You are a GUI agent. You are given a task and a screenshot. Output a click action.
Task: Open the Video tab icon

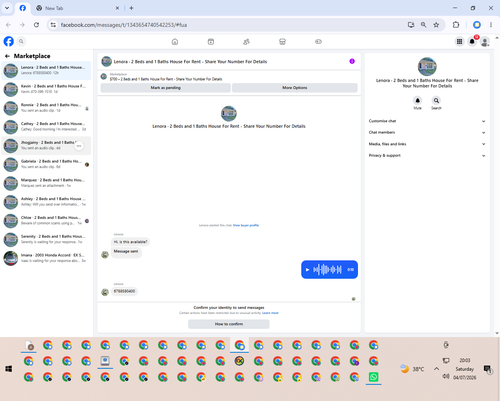point(211,42)
